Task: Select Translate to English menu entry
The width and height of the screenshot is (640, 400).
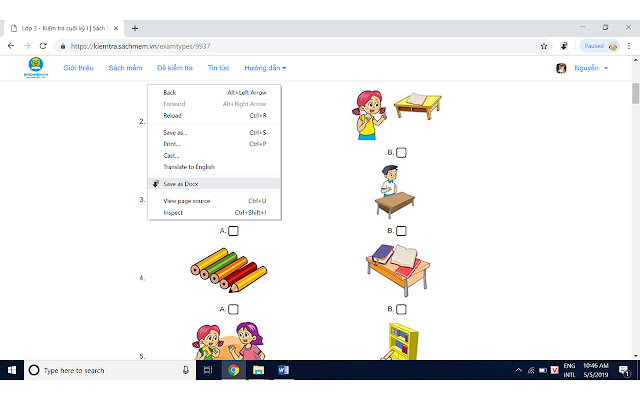Action: pyautogui.click(x=214, y=167)
